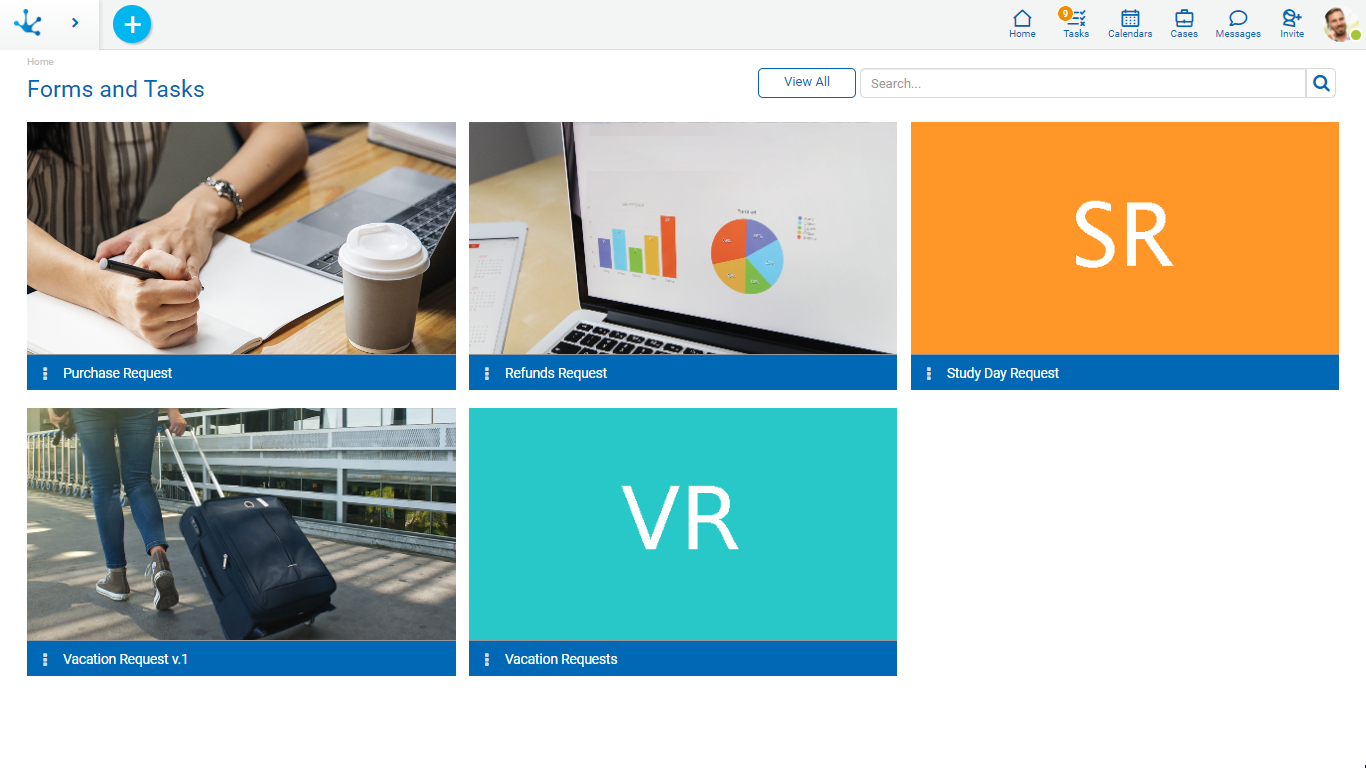
Task: Open the Messages speech bubble icon
Action: tap(1238, 23)
